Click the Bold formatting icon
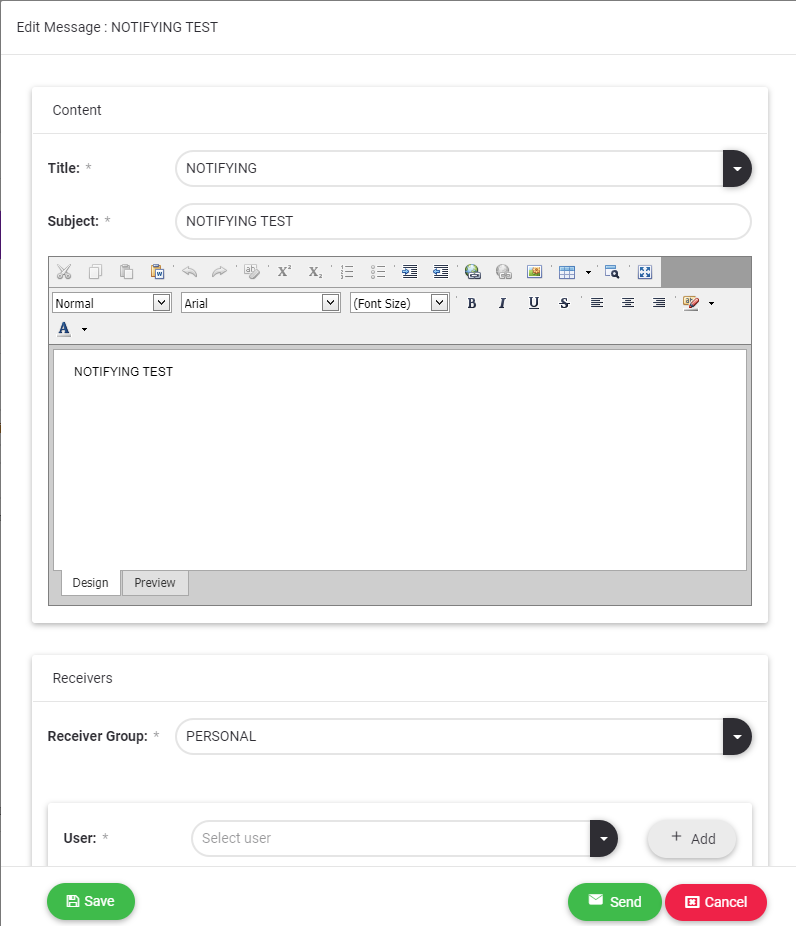The image size is (796, 926). [x=472, y=303]
